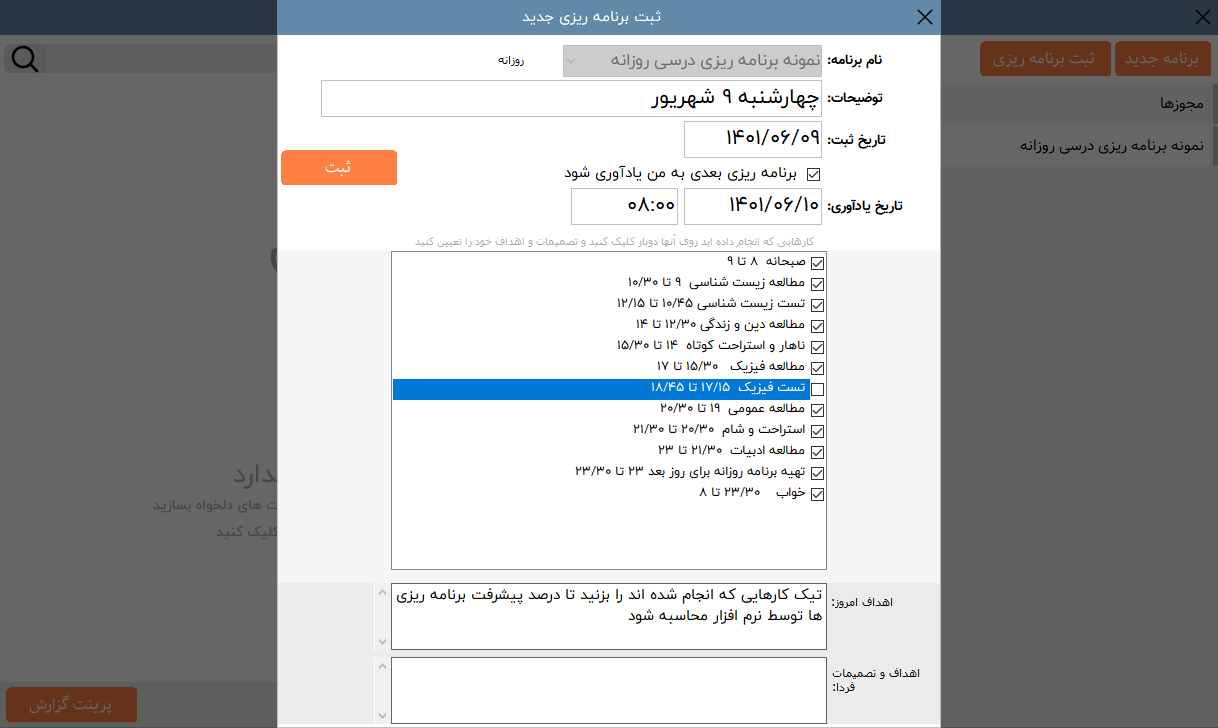Viewport: 1218px width, 728px height.
Task: Click the پرینت گزارش print report button
Action: click(71, 705)
